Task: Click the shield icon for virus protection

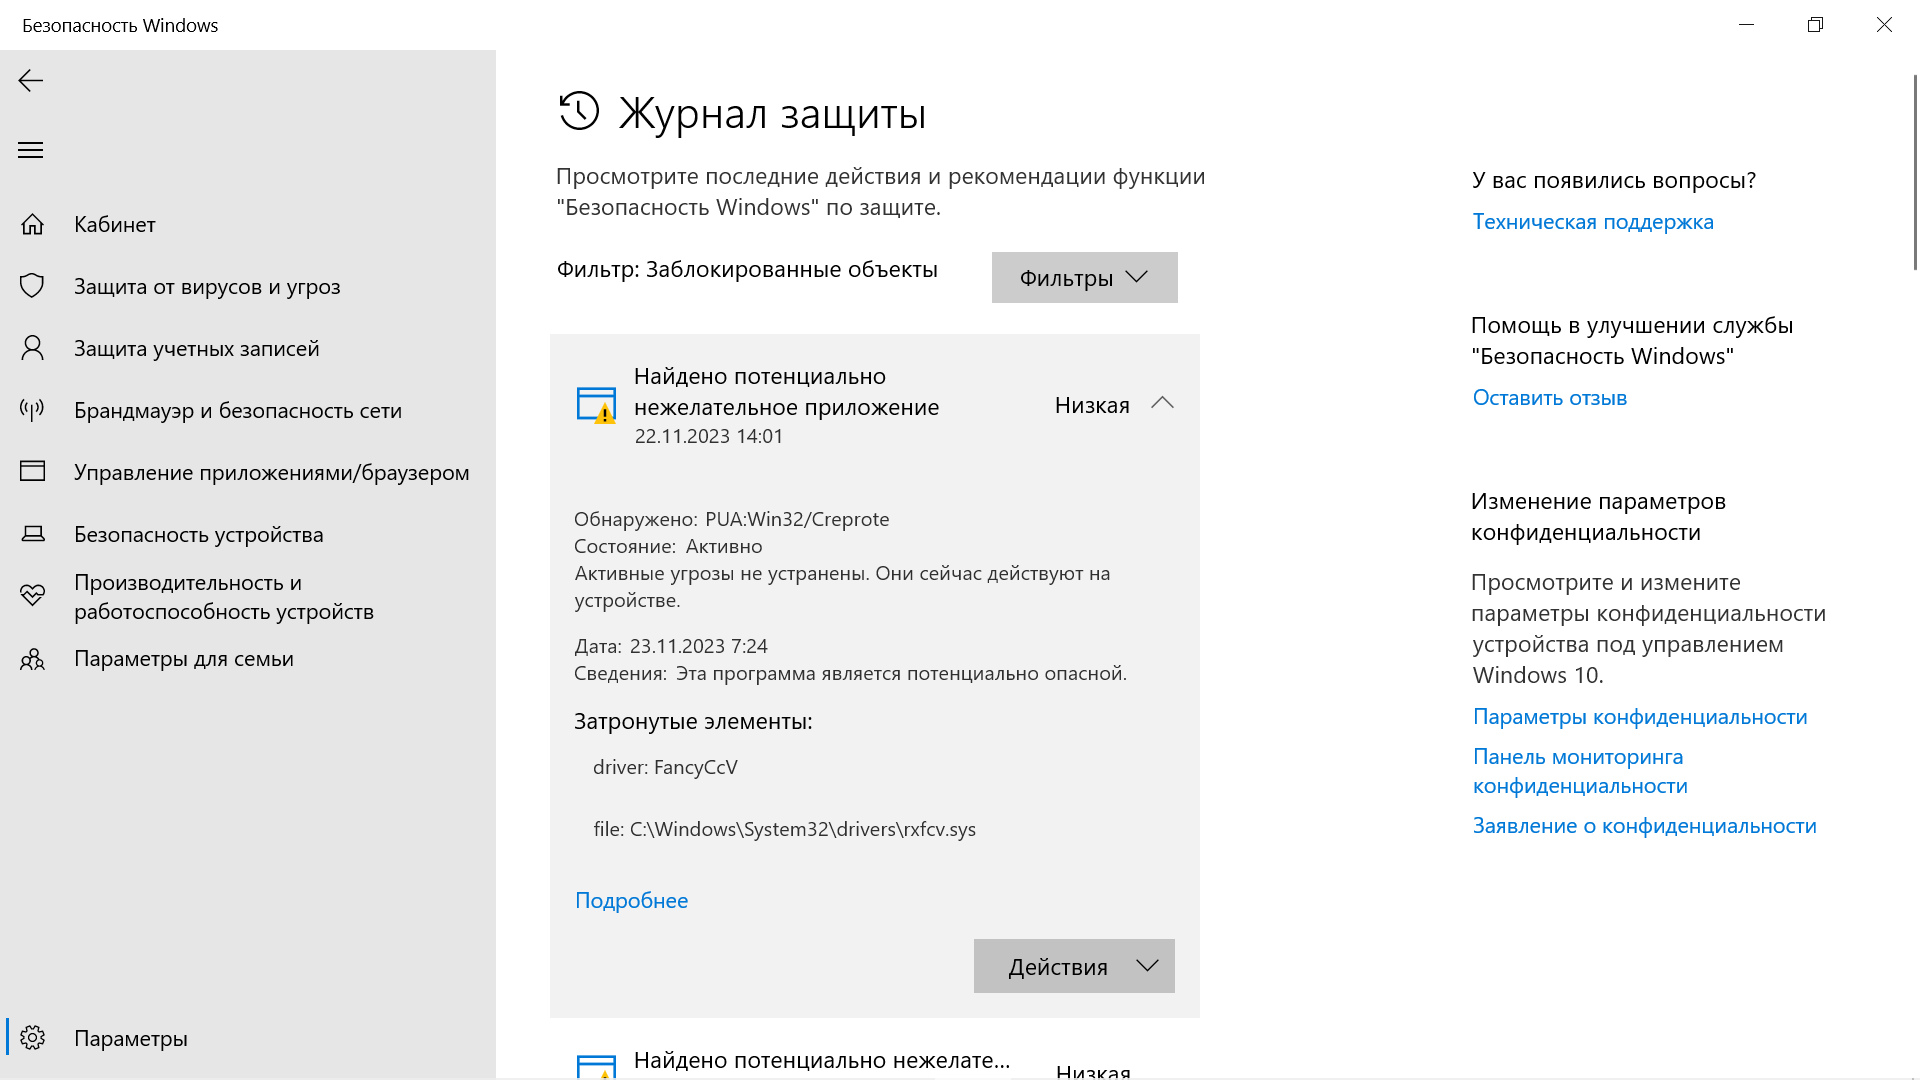Action: click(32, 286)
